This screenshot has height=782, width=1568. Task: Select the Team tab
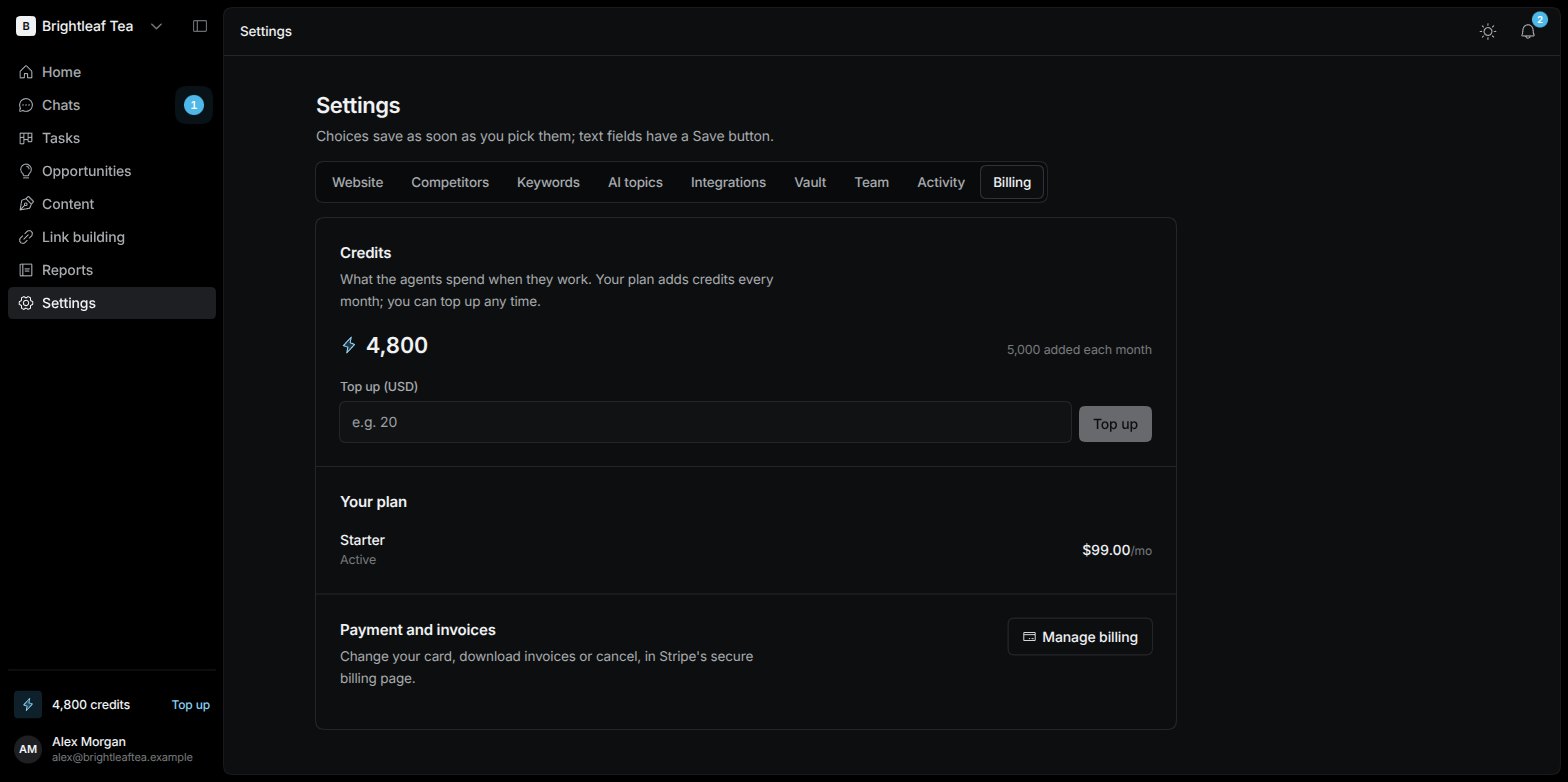pos(871,182)
